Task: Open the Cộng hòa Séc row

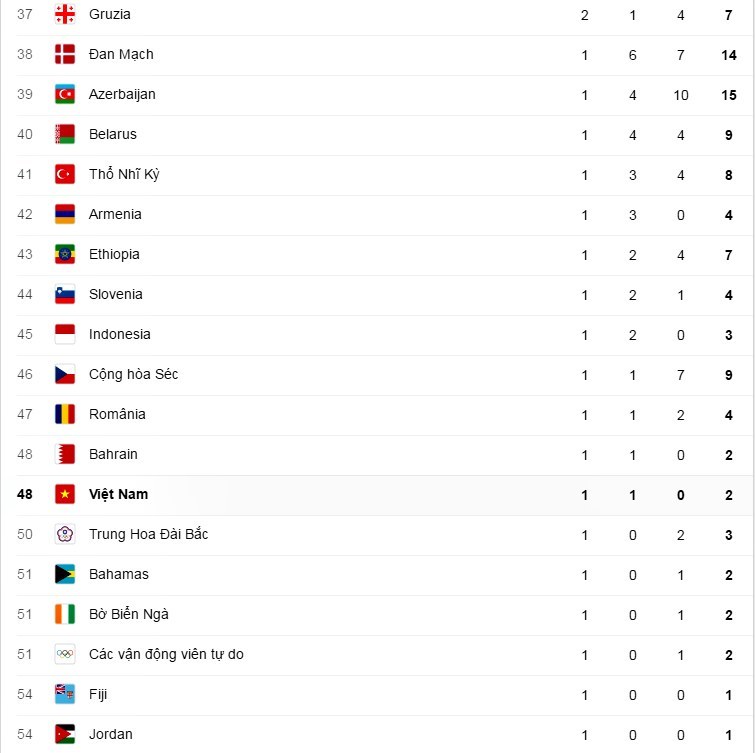Action: click(x=133, y=374)
